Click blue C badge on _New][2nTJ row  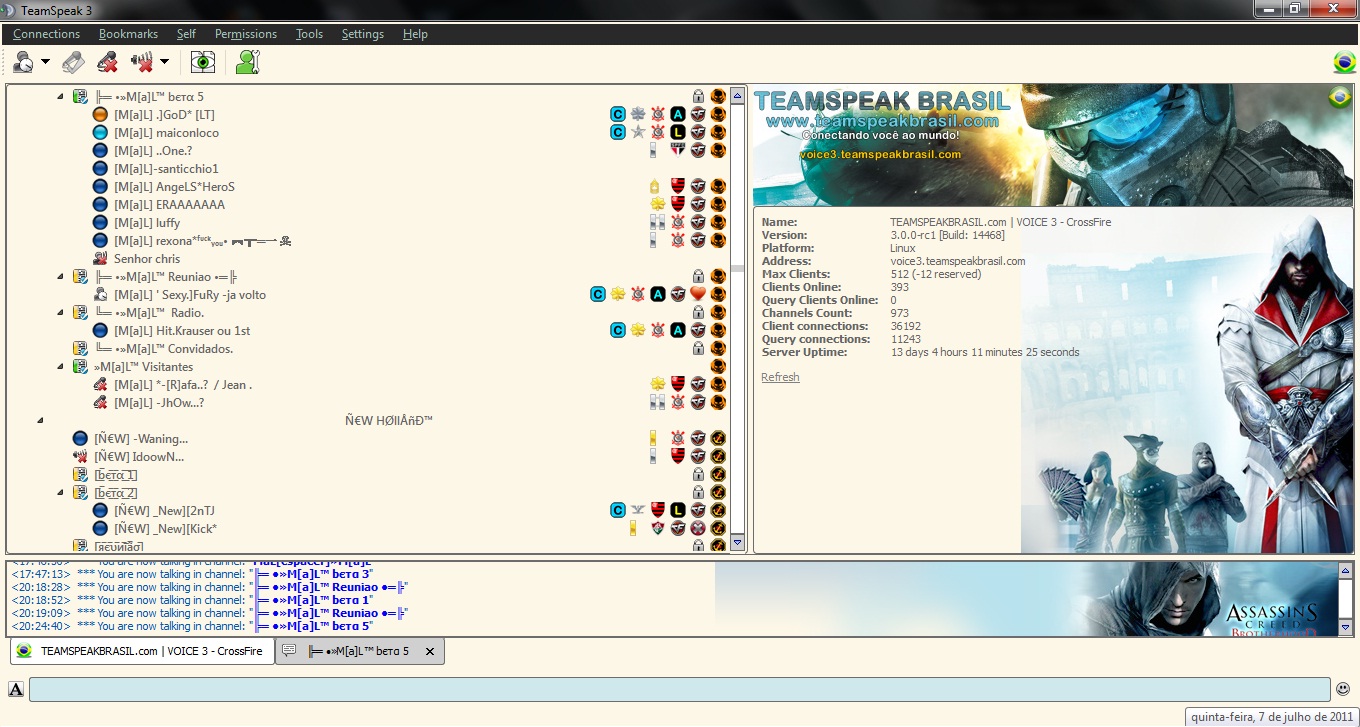point(618,511)
